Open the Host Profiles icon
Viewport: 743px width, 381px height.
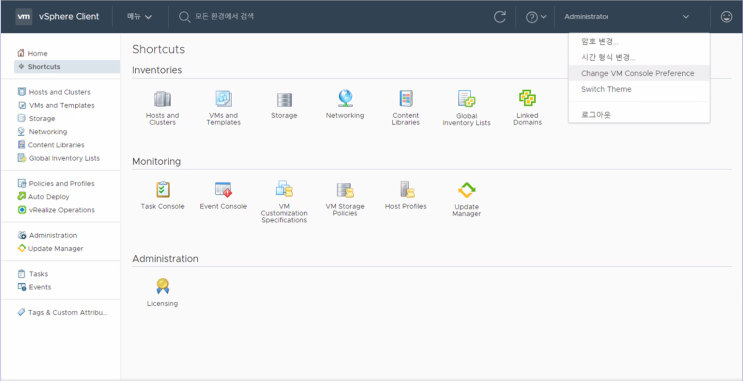(x=406, y=189)
